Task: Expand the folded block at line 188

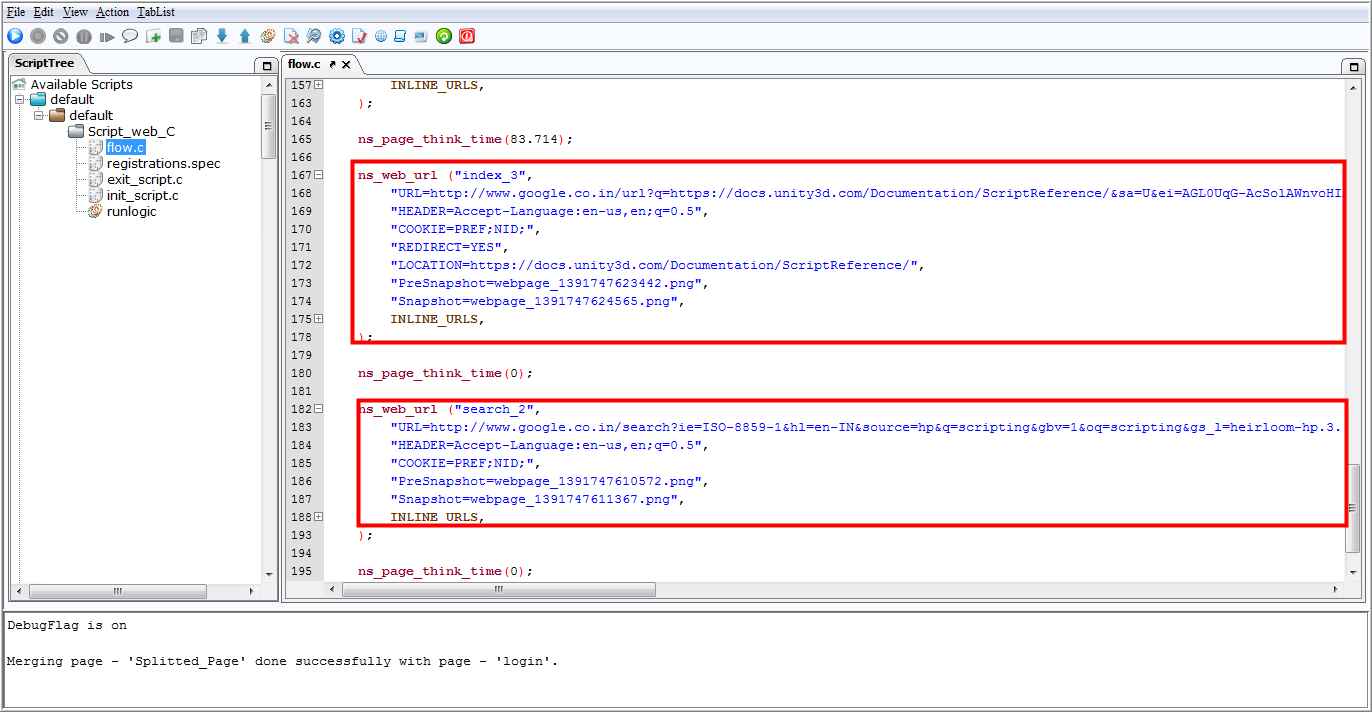Action: (319, 517)
